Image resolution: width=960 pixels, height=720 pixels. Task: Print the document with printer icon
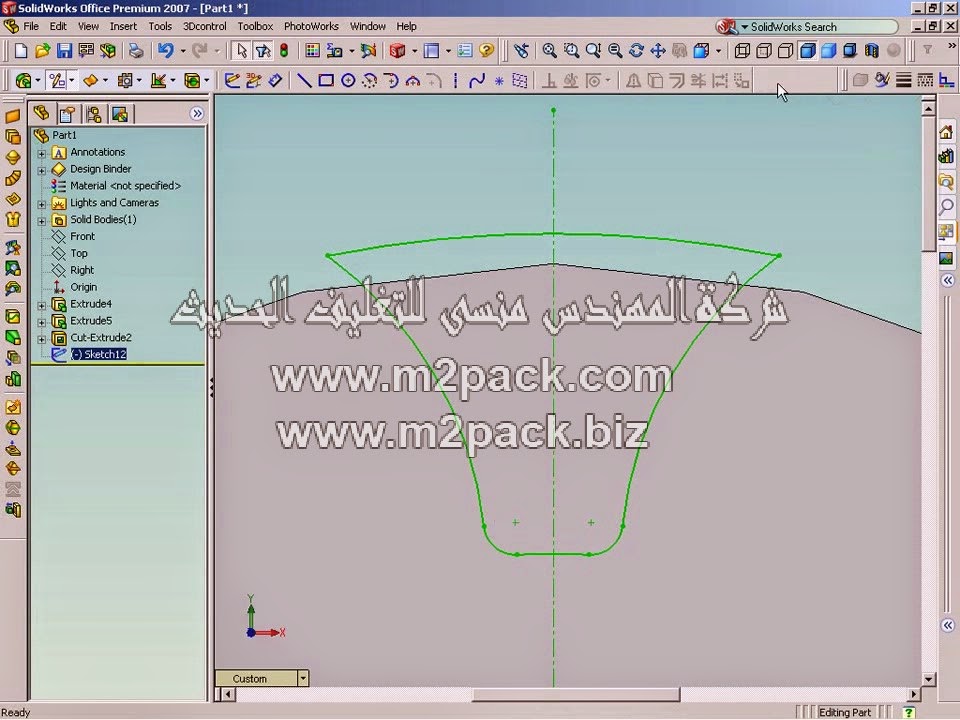point(135,51)
